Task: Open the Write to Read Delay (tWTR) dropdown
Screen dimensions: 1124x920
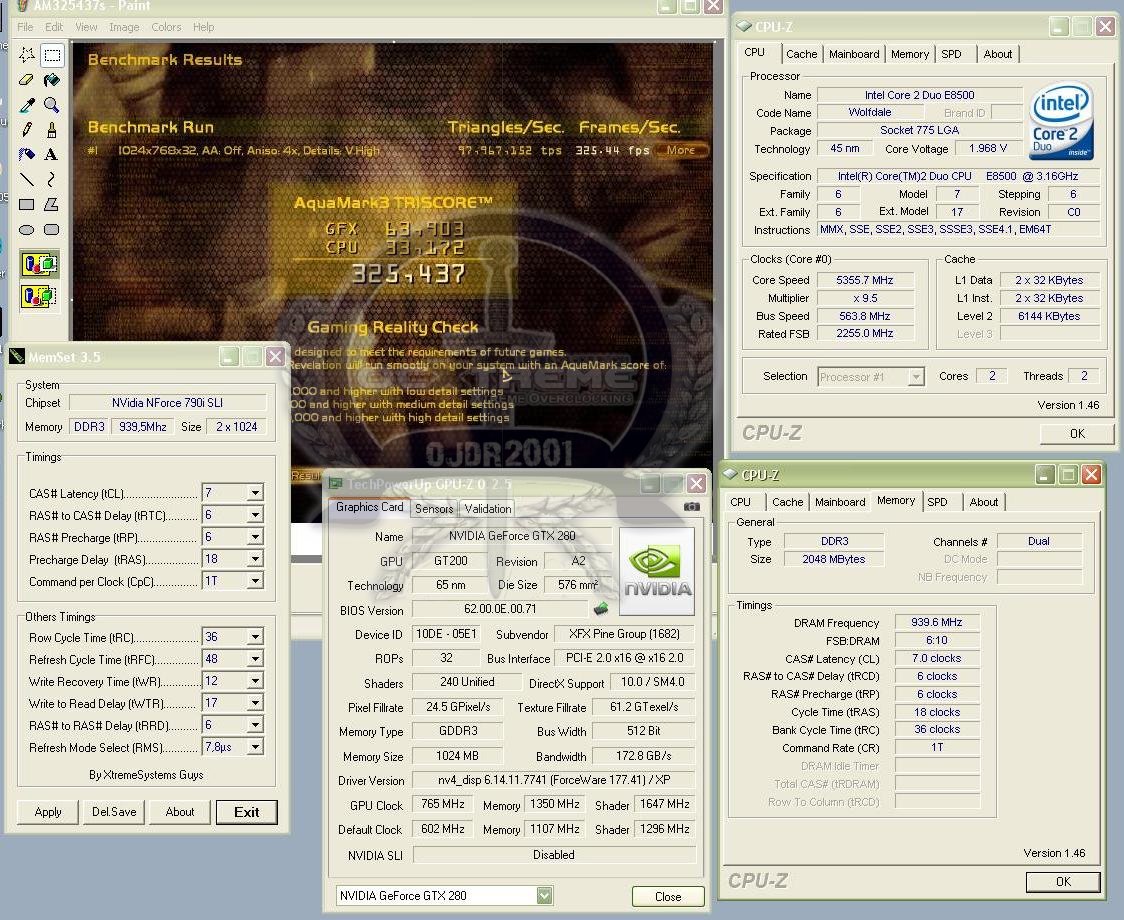Action: click(x=255, y=703)
